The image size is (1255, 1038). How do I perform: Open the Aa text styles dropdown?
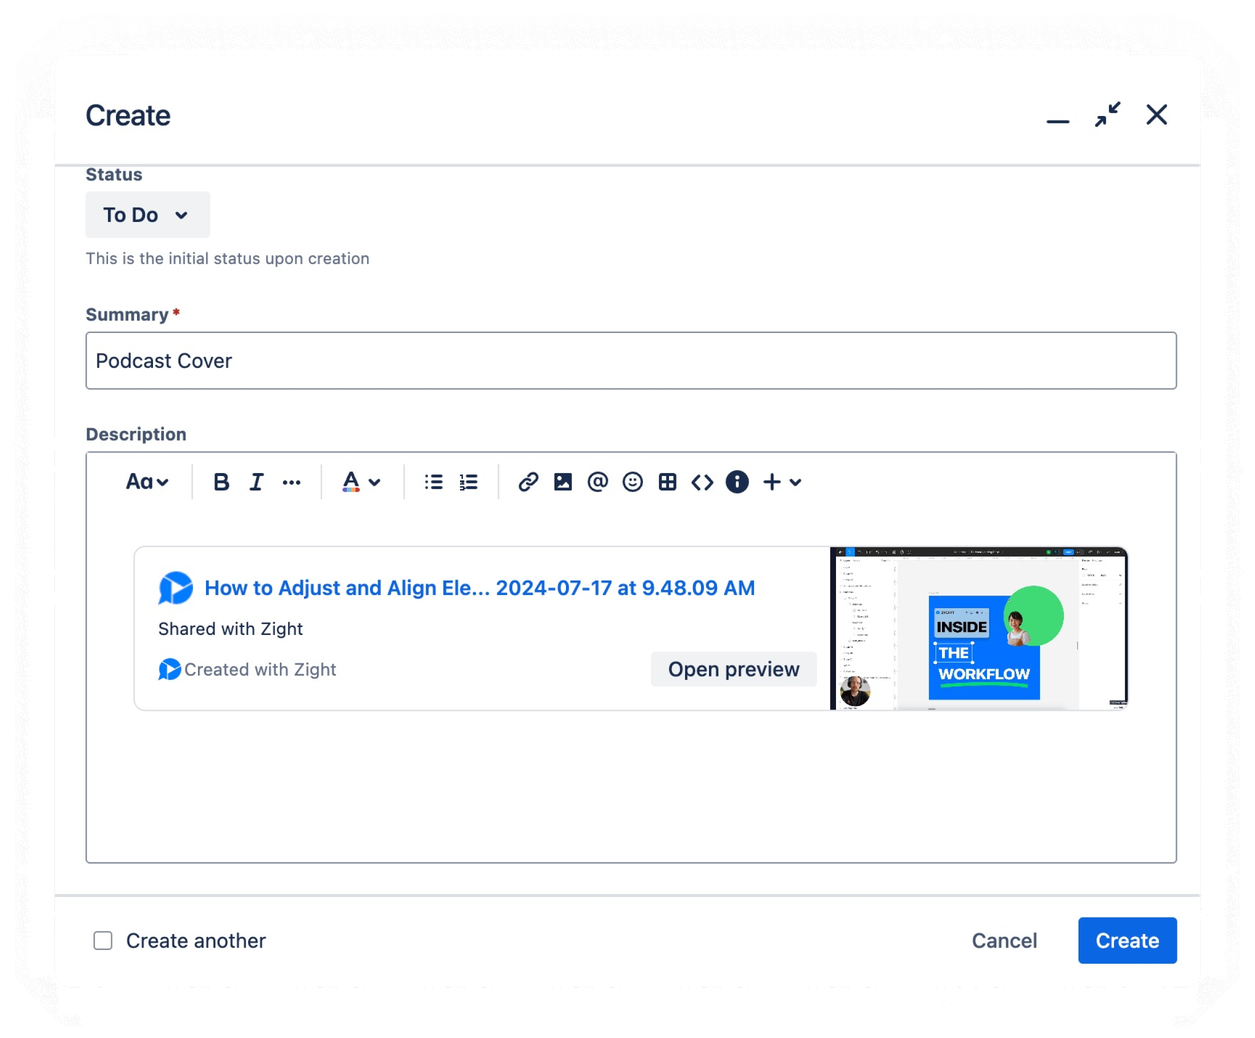coord(147,482)
